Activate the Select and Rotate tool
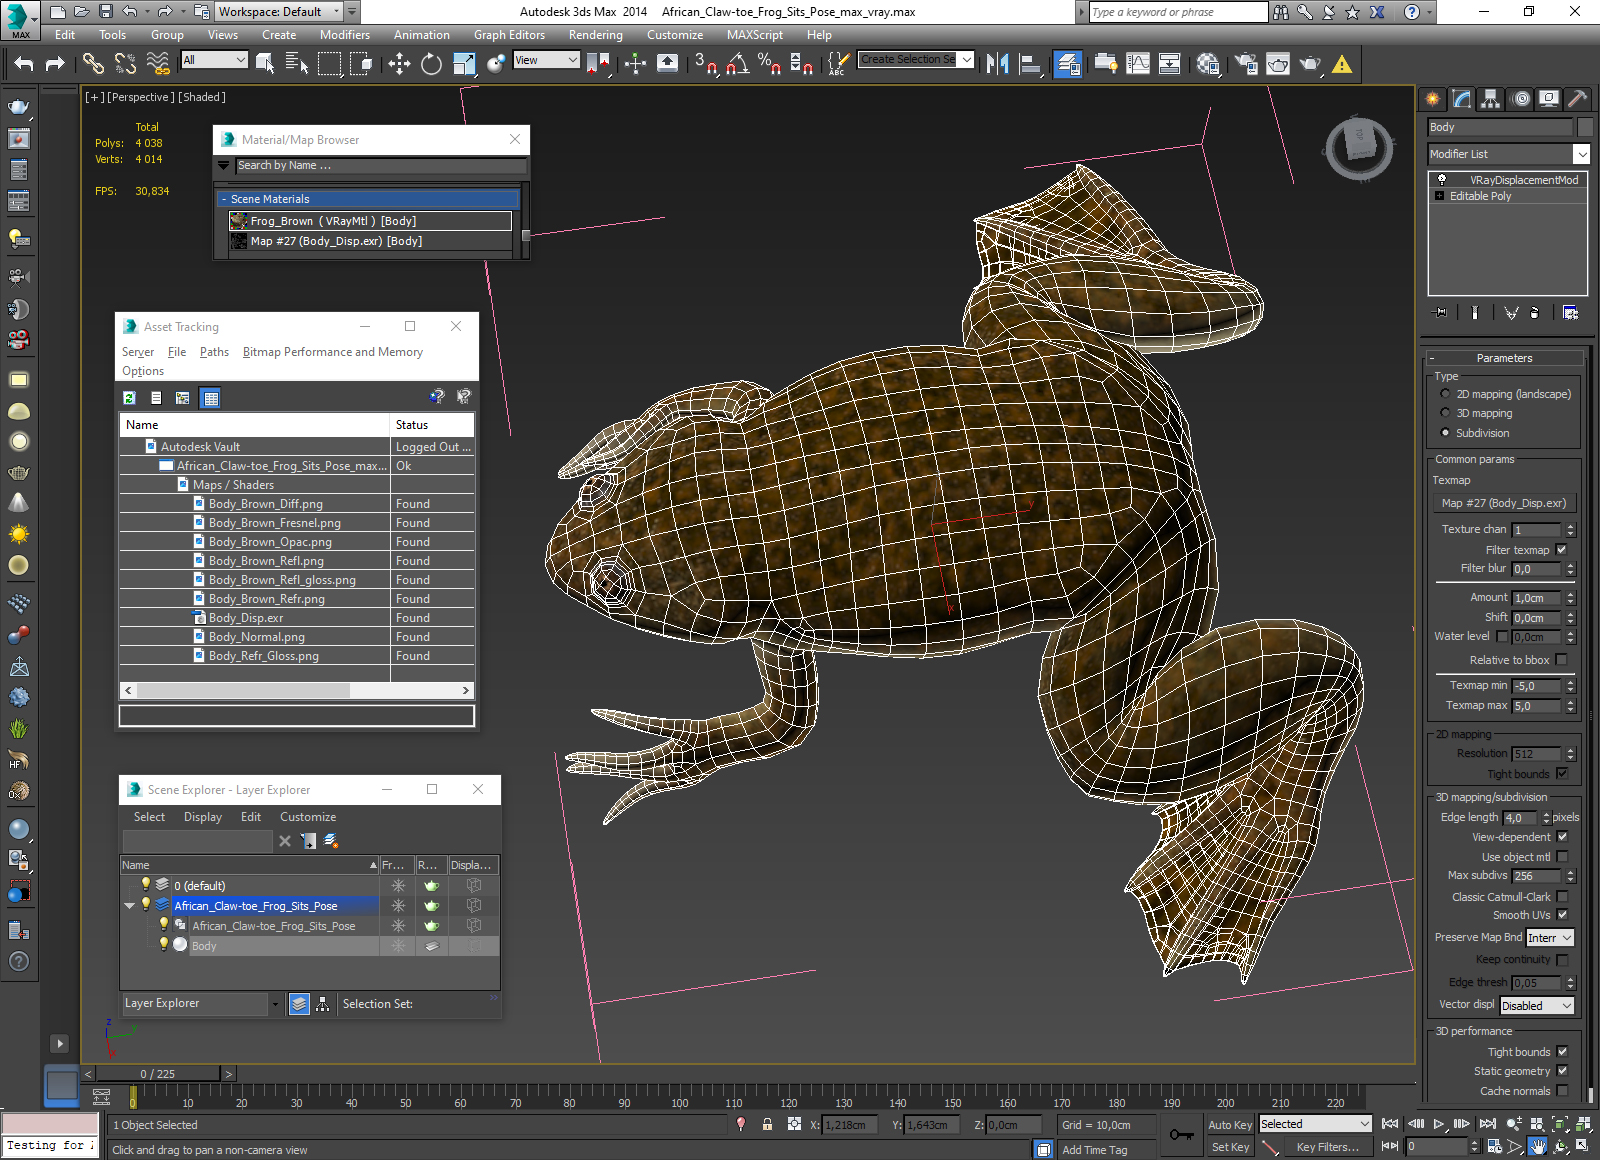Viewport: 1600px width, 1160px height. [431, 64]
